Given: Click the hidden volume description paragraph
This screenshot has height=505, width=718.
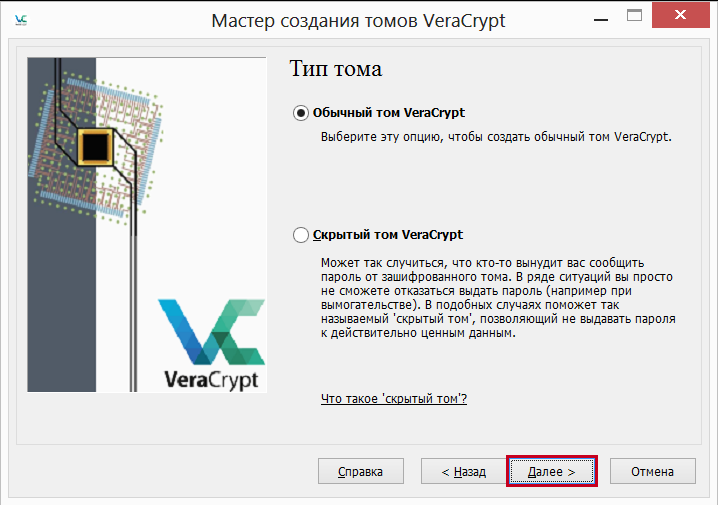Looking at the screenshot, I should tap(498, 298).
